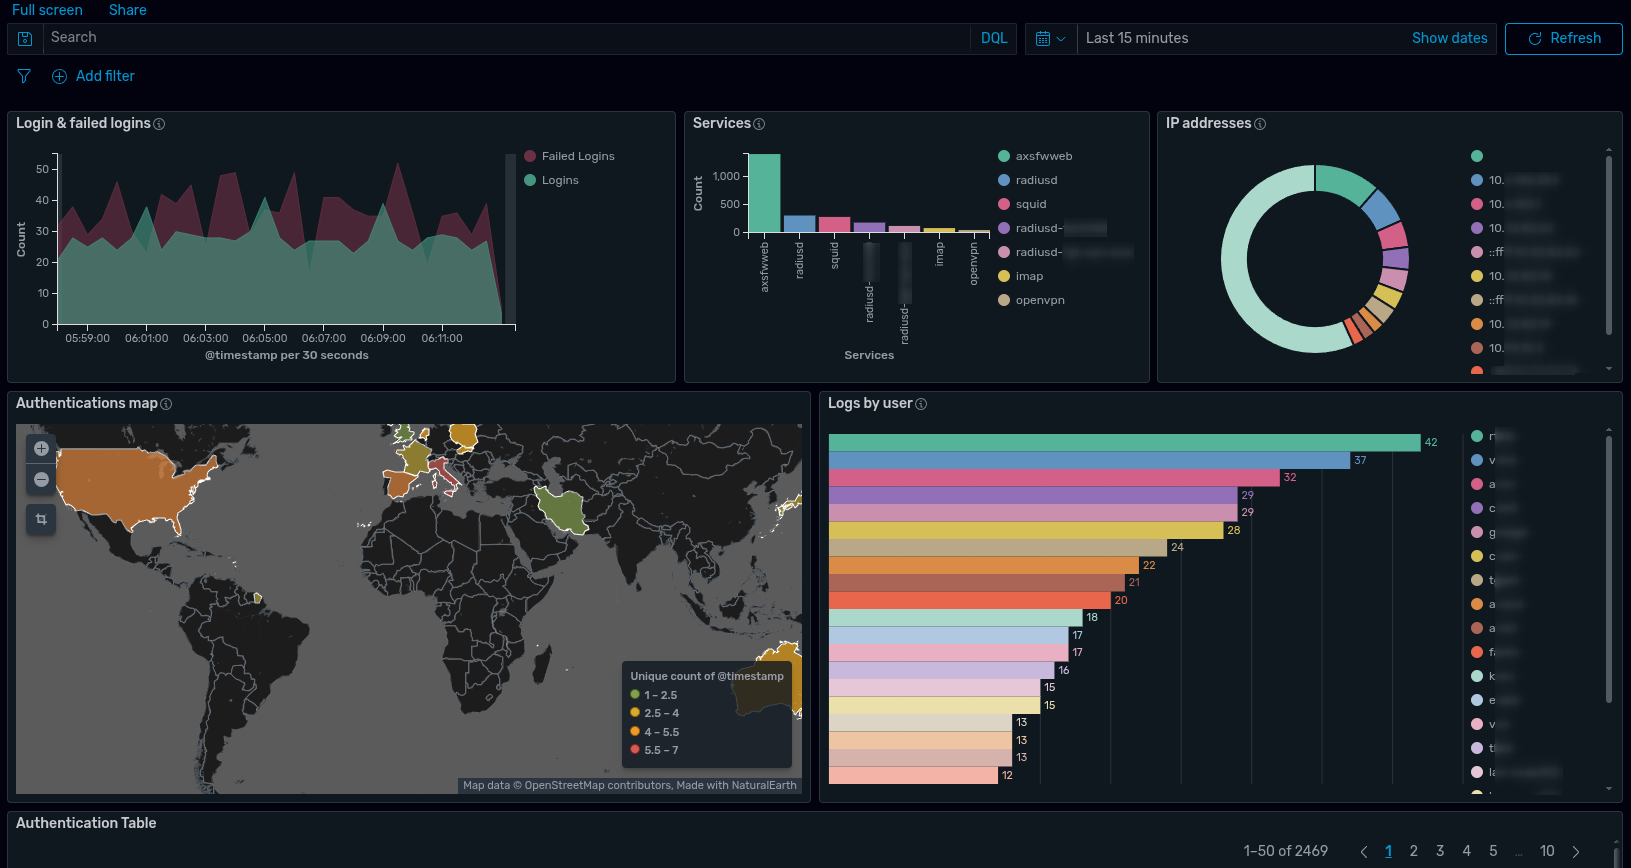Screen dimensions: 1631x868
Task: Click info icon next to IP addresses
Action: click(x=1260, y=124)
